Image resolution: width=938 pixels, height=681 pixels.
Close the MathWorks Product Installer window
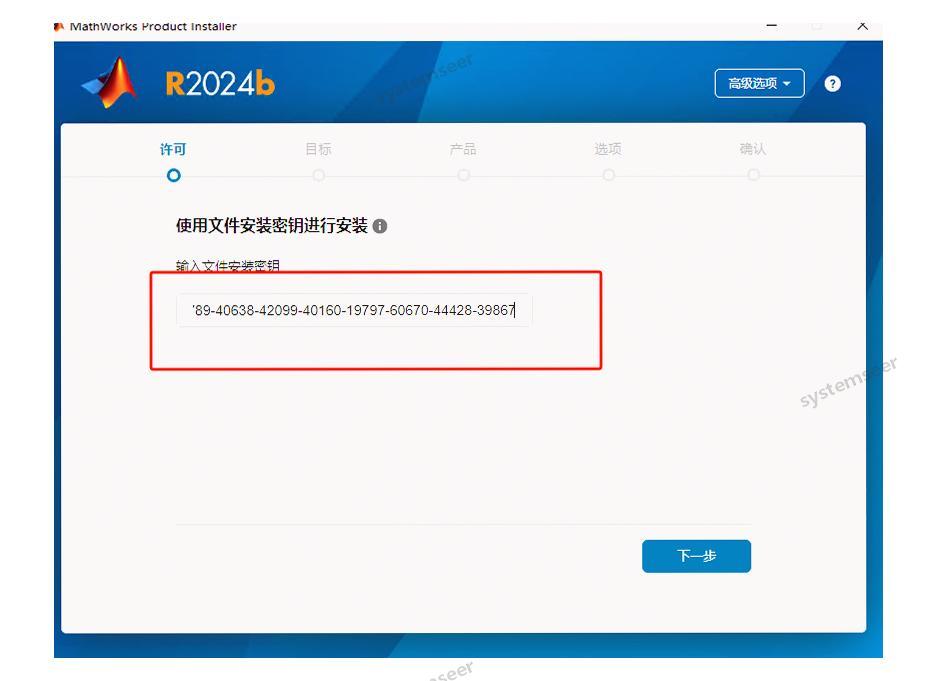click(863, 26)
